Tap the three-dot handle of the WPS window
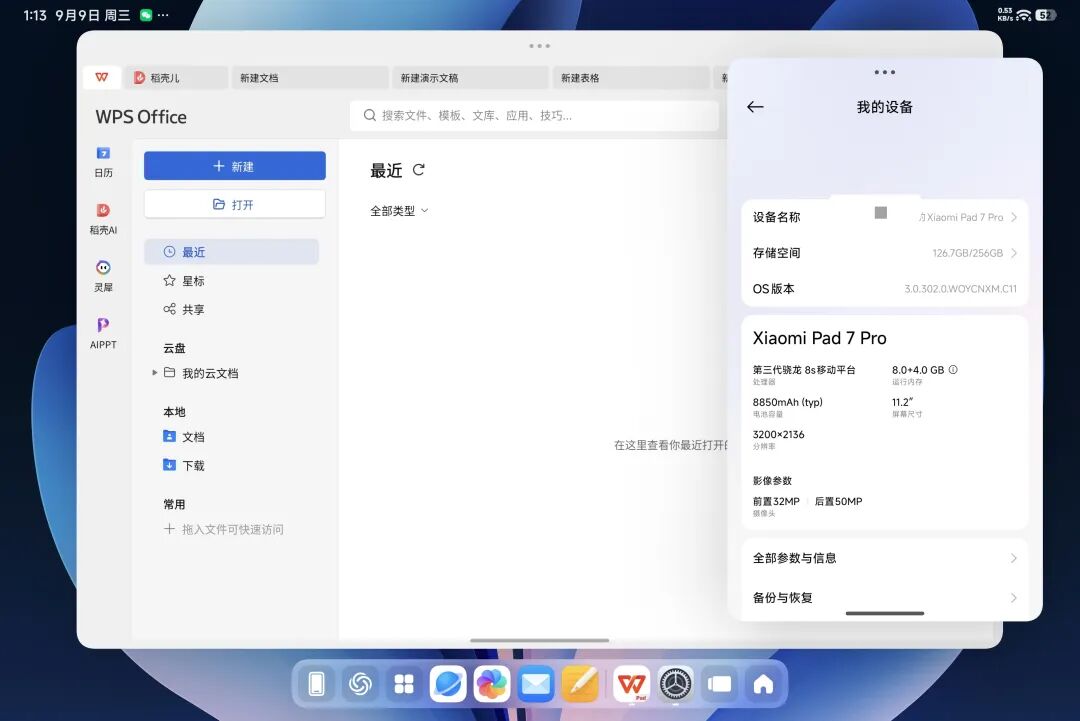This screenshot has height=721, width=1080. (x=539, y=46)
